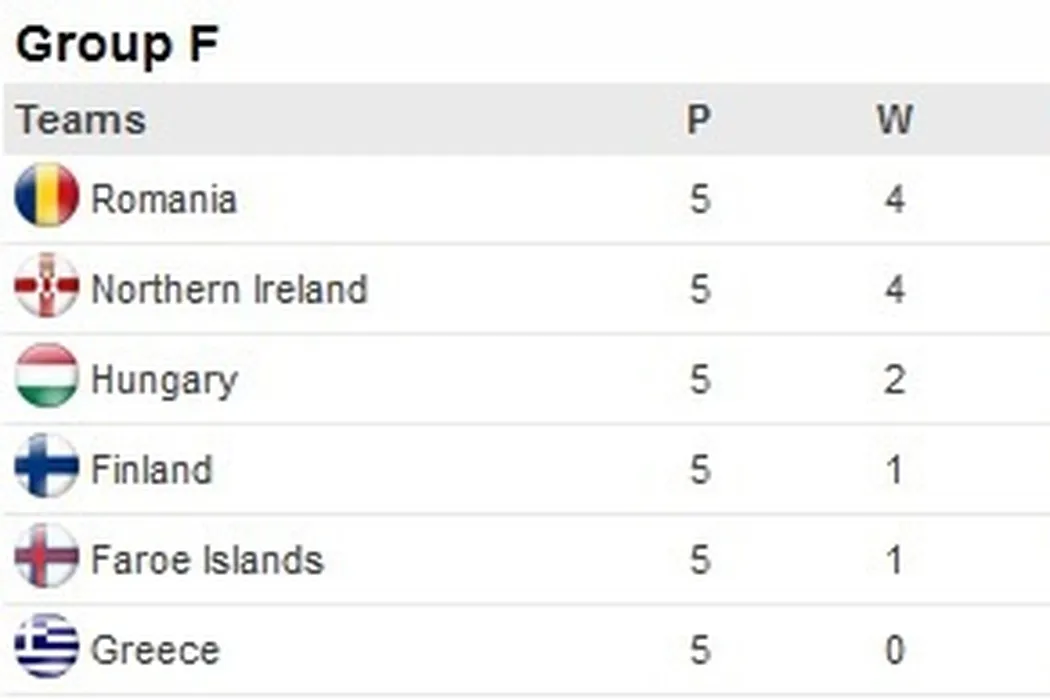The width and height of the screenshot is (1050, 700).
Task: Click the Teams column header
Action: [81, 120]
